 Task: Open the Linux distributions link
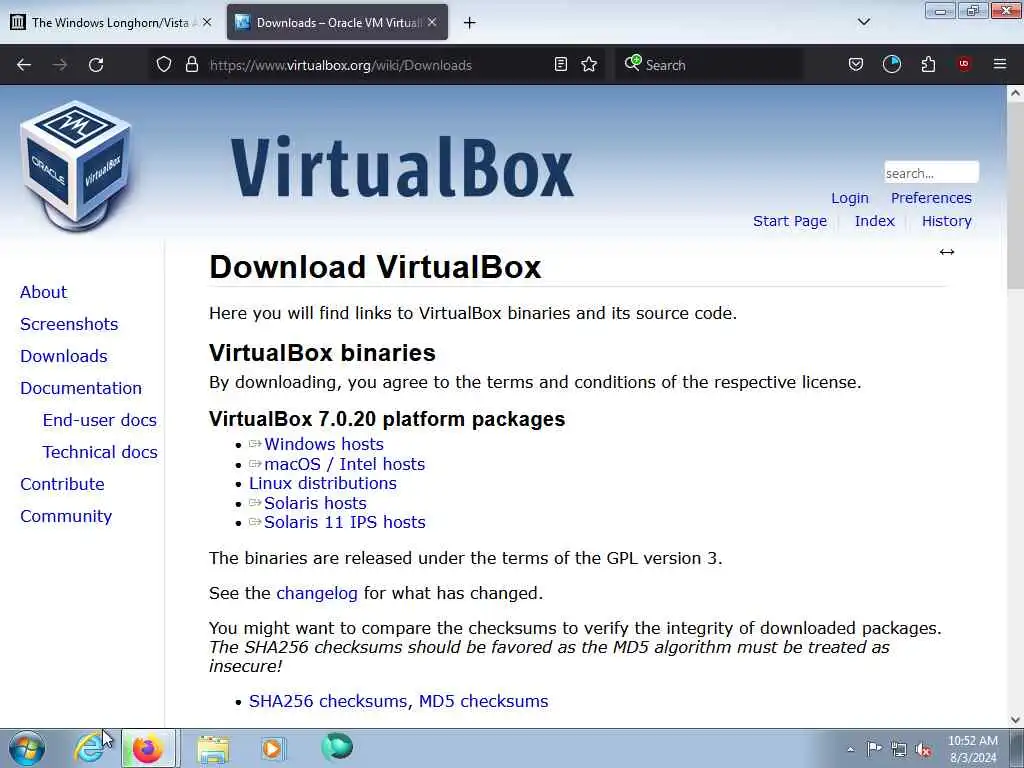point(323,483)
